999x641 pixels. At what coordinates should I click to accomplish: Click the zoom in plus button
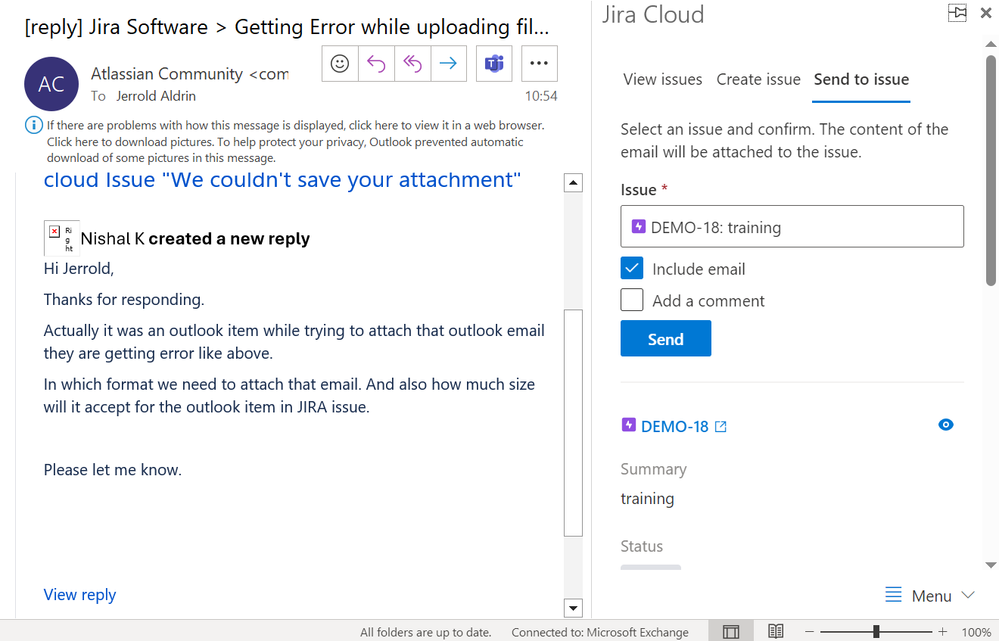(x=943, y=631)
